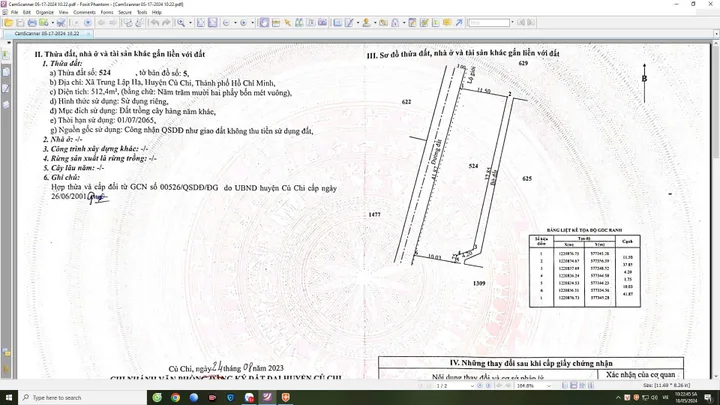Open the pages panel in left sidebar
Screen dimensions: 720x405
pos(6,72)
